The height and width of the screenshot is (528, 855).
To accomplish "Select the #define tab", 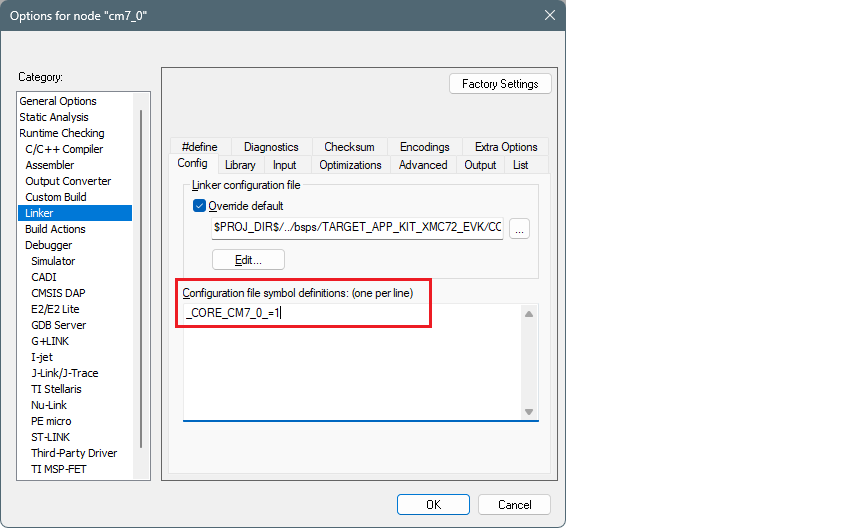I will coord(199,147).
